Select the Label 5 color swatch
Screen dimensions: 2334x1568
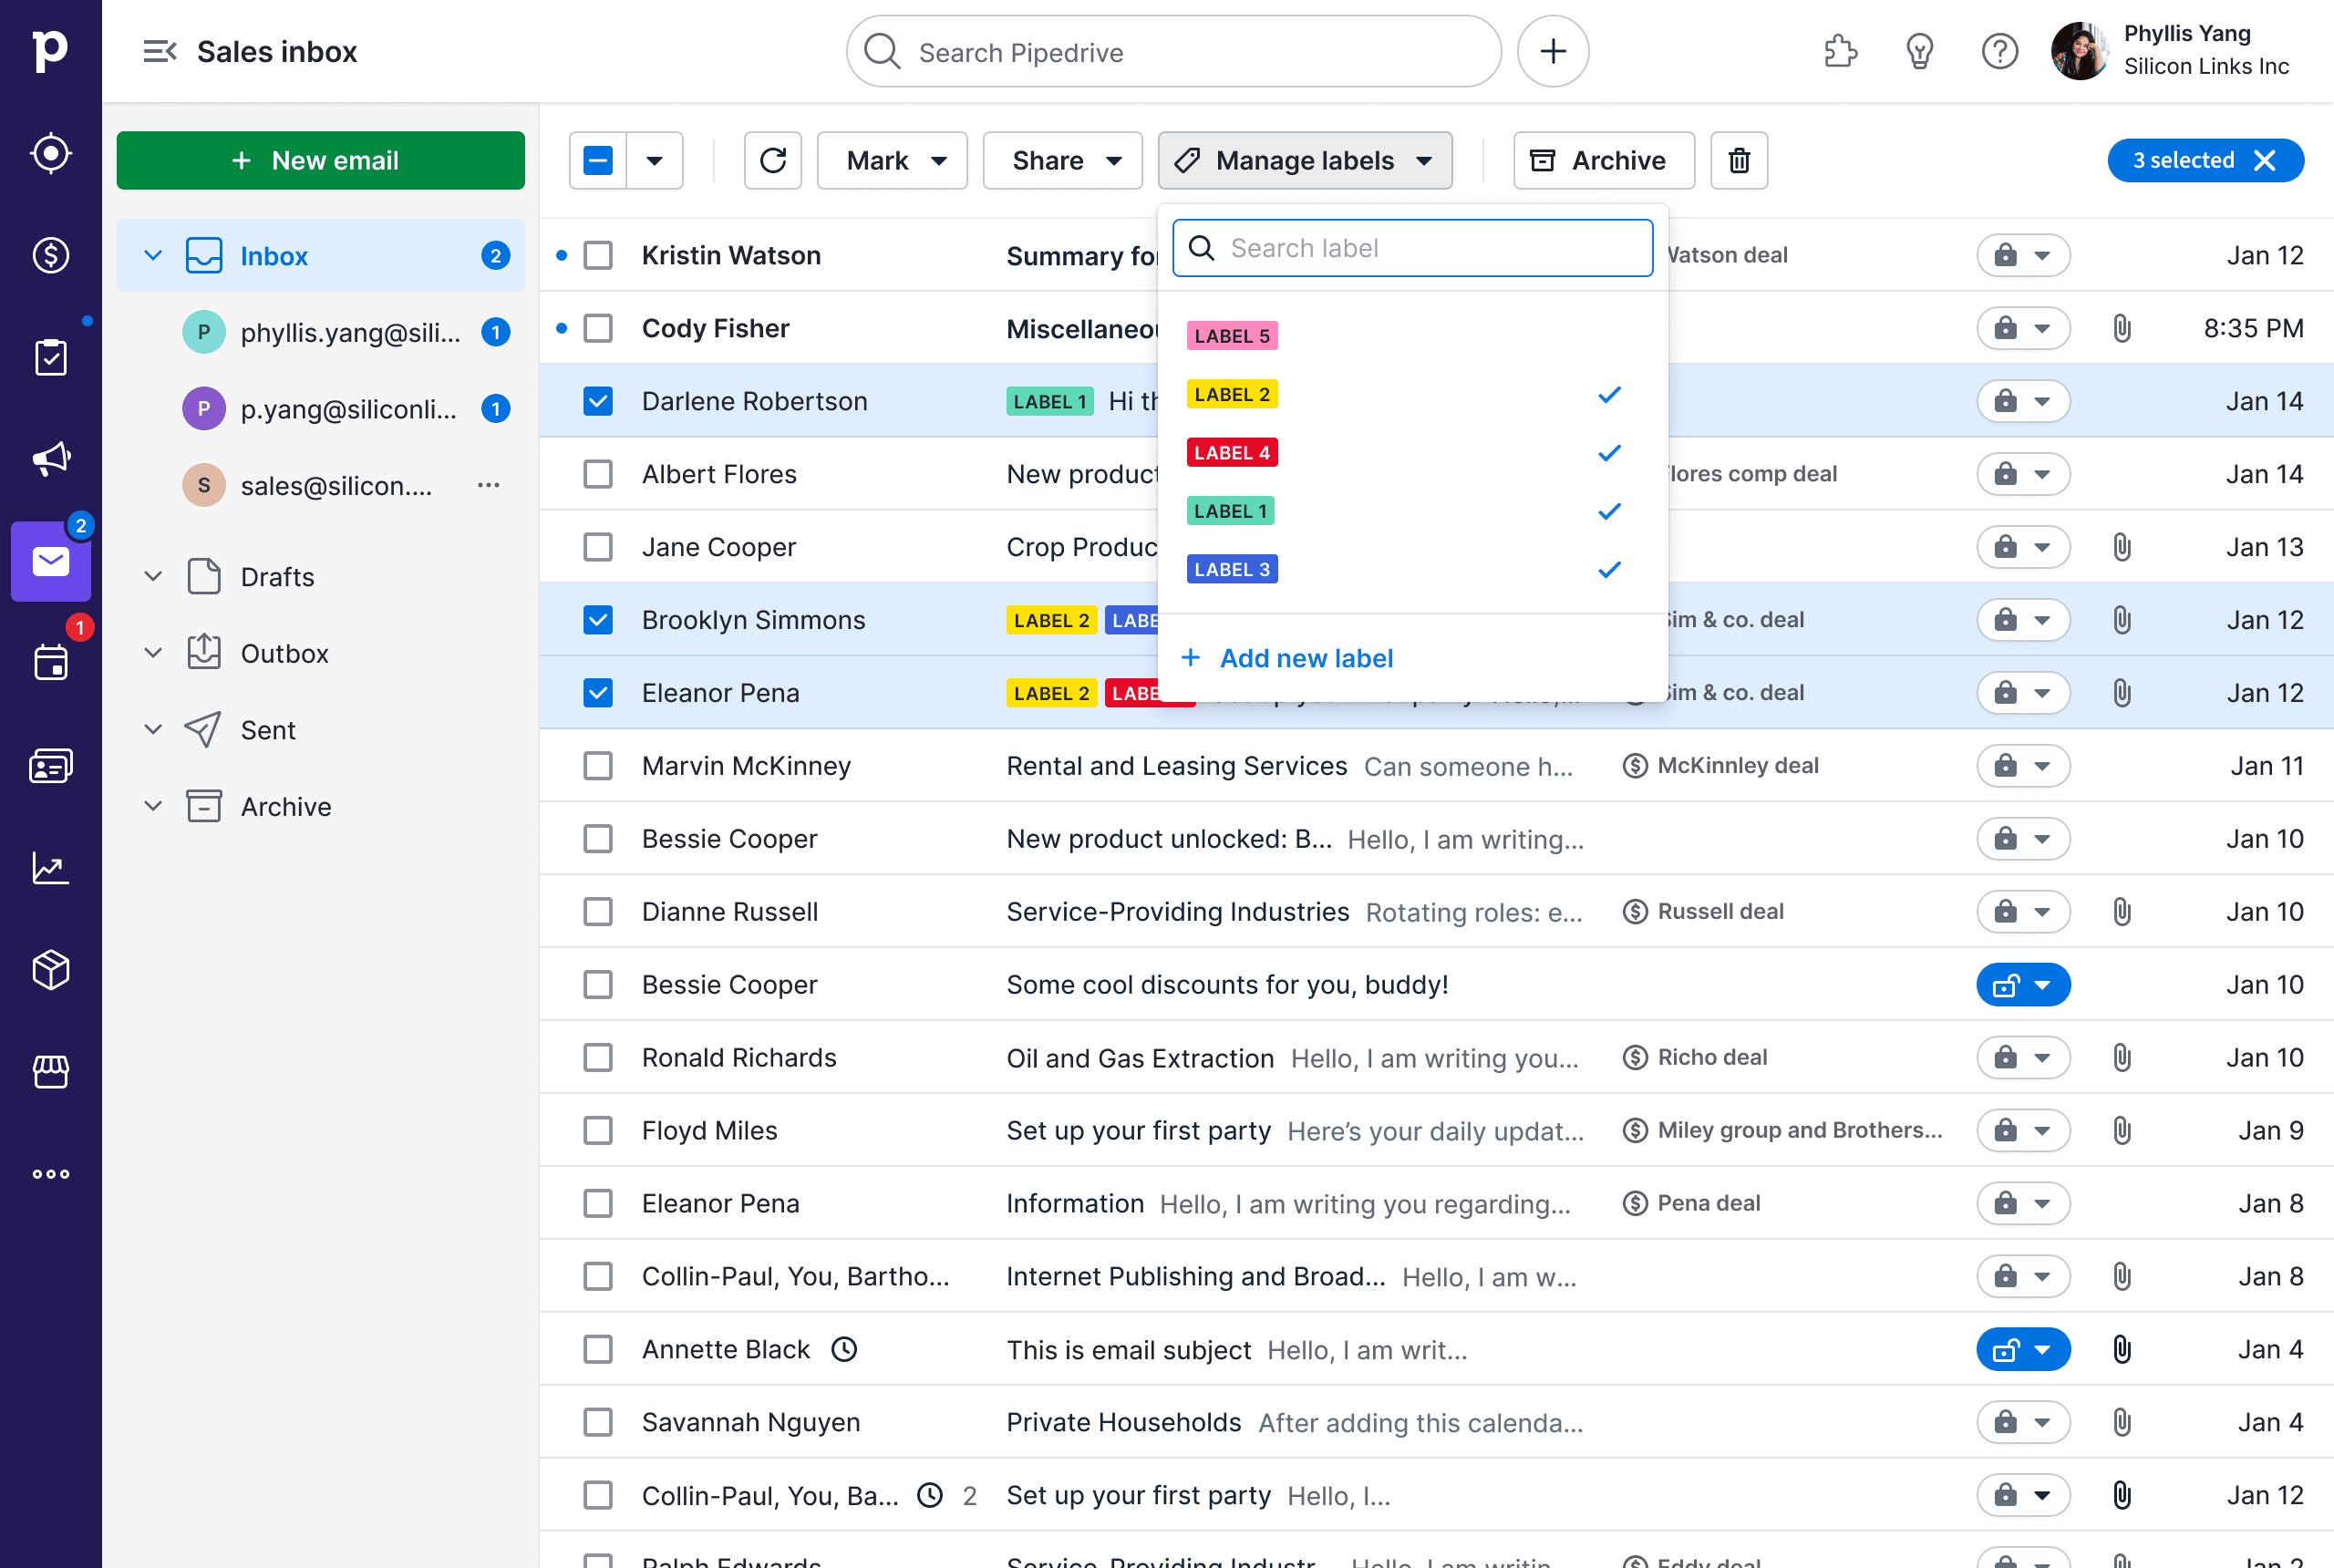1232,335
